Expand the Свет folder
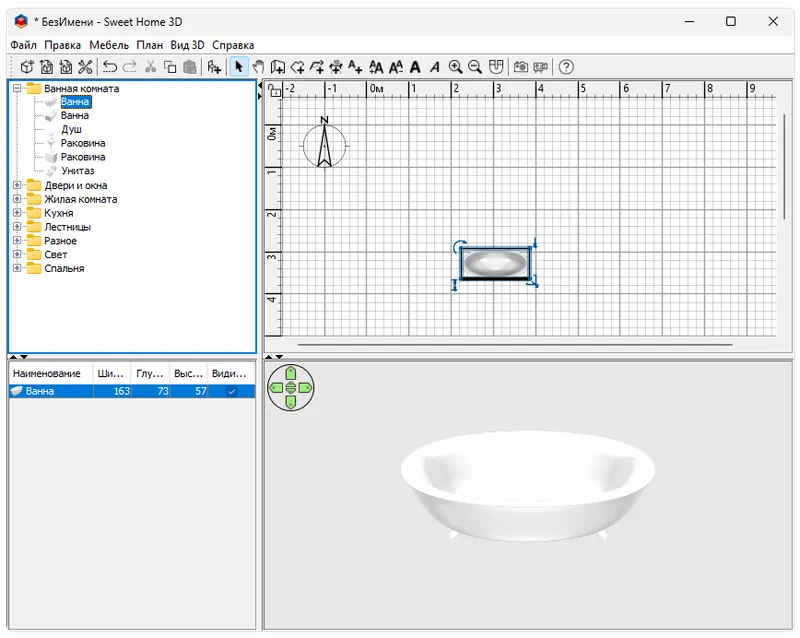The height and width of the screenshot is (638, 800). click(x=17, y=254)
